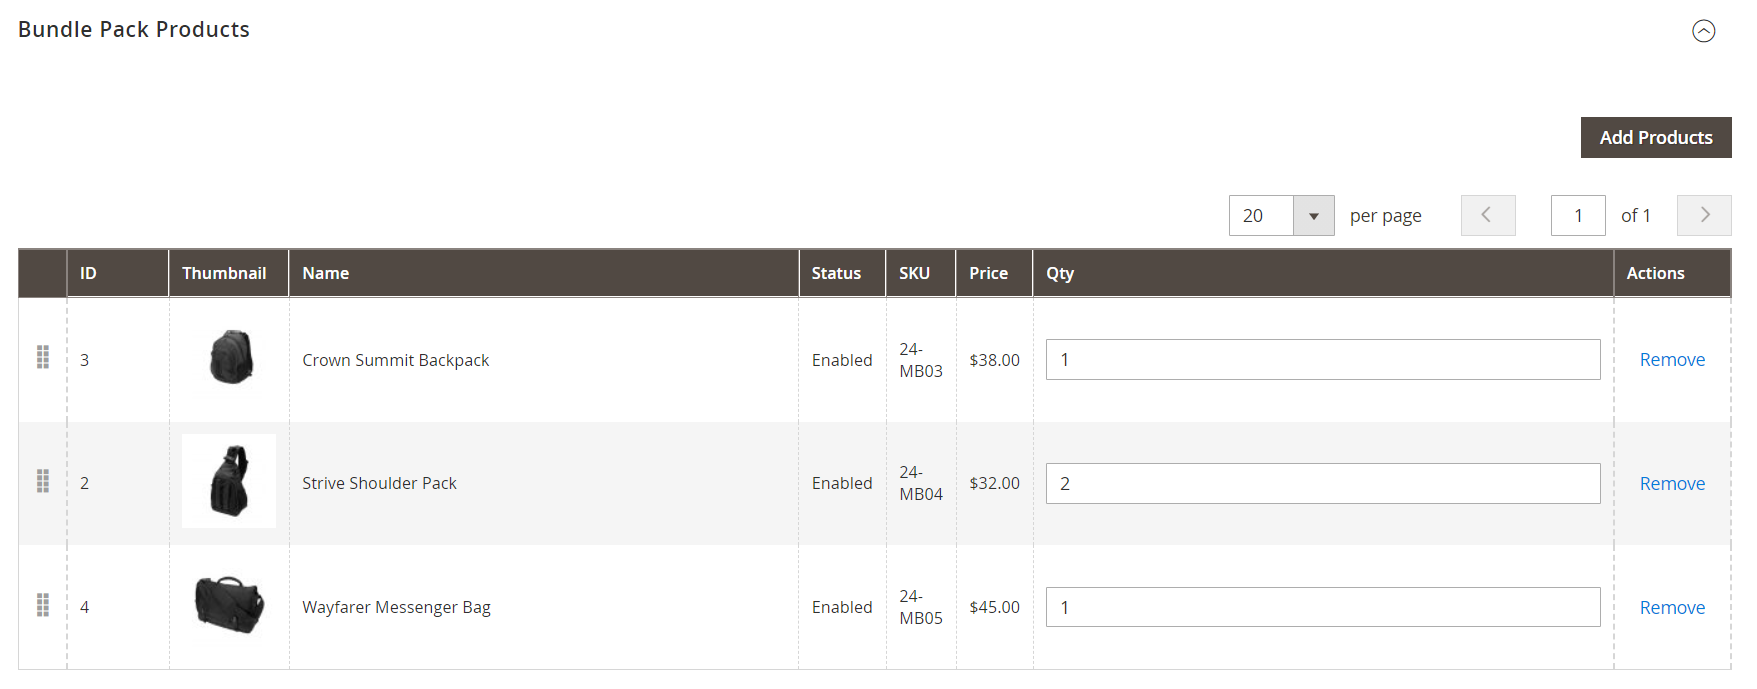
Task: Focus the Qty field for Crown Summit Backpack
Action: pyautogui.click(x=1322, y=360)
